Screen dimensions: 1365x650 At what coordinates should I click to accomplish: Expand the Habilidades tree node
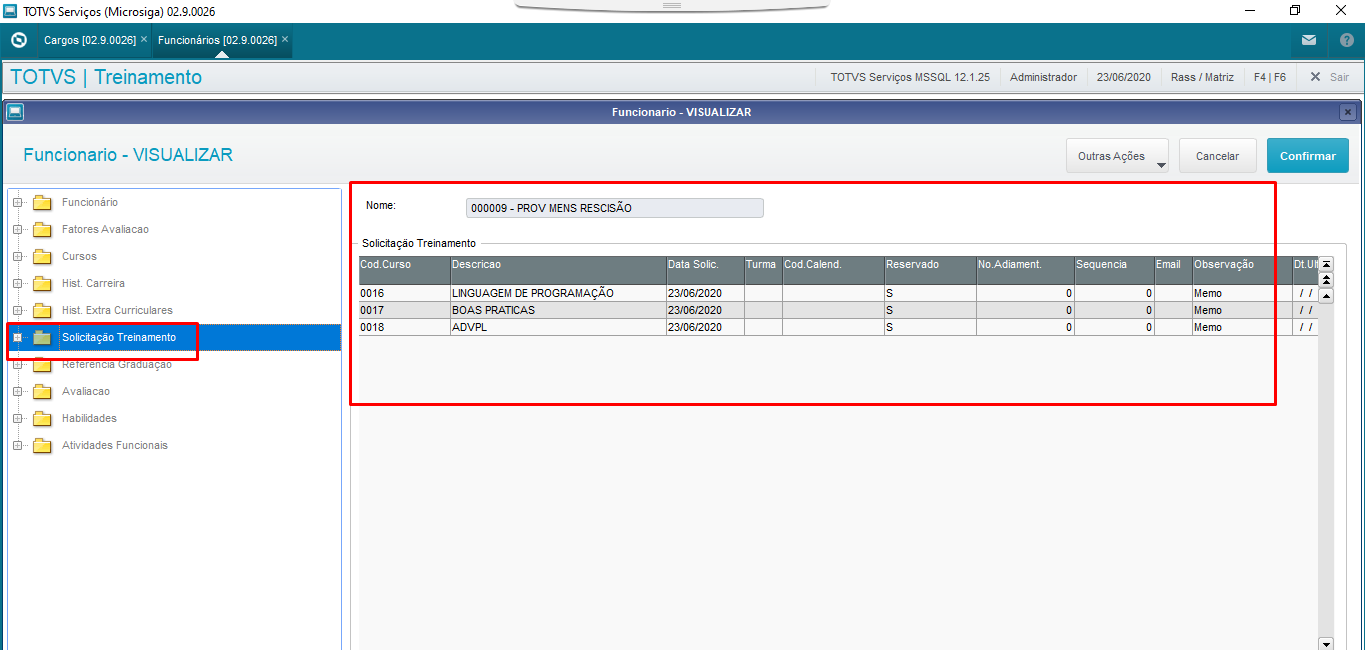17,419
